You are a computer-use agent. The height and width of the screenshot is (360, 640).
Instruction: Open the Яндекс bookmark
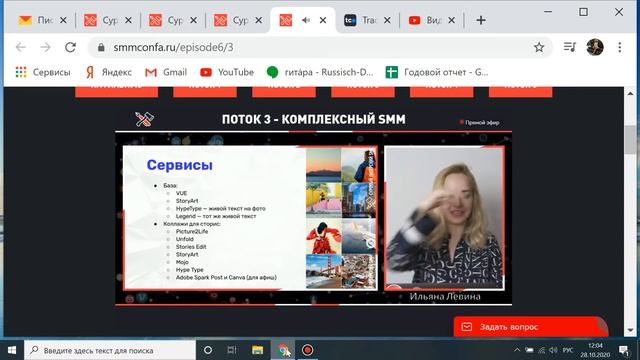point(109,72)
